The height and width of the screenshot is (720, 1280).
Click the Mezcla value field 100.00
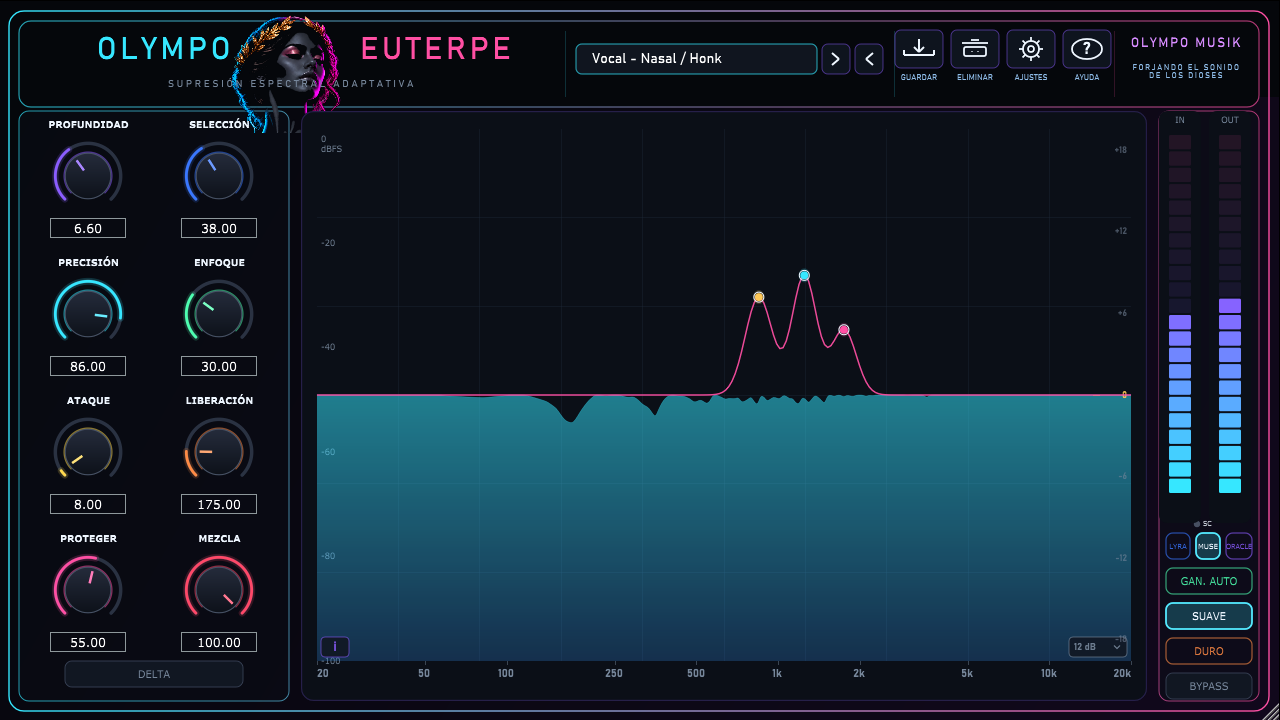click(219, 642)
